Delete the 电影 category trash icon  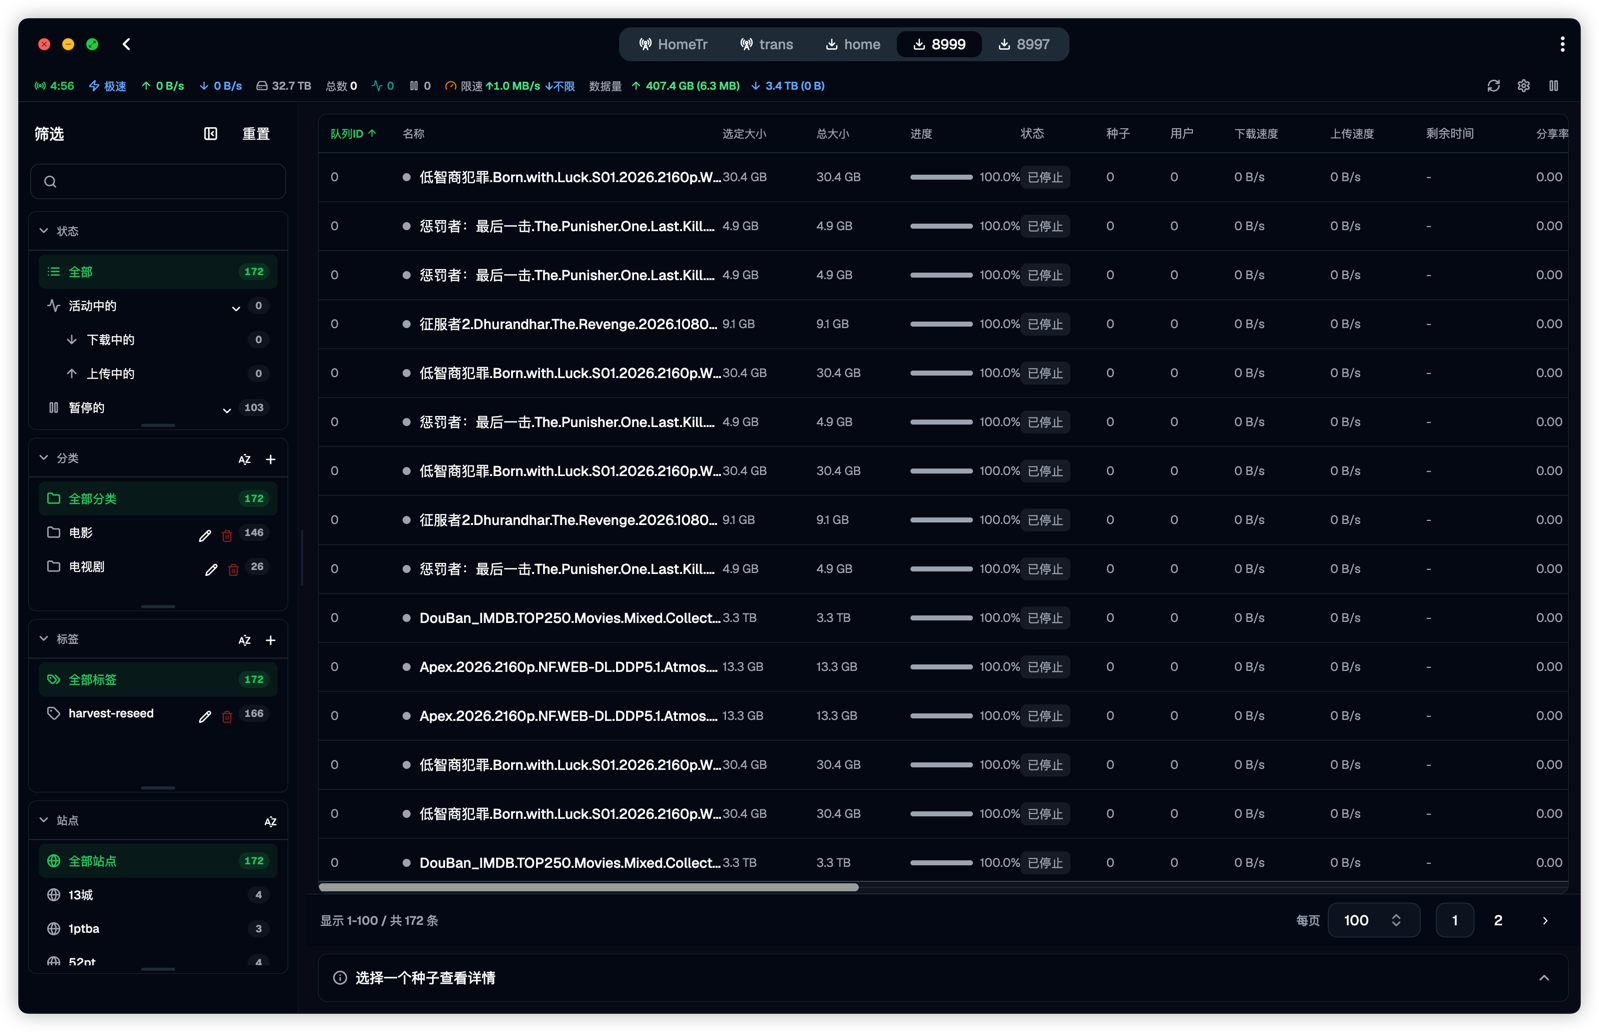pyautogui.click(x=227, y=535)
